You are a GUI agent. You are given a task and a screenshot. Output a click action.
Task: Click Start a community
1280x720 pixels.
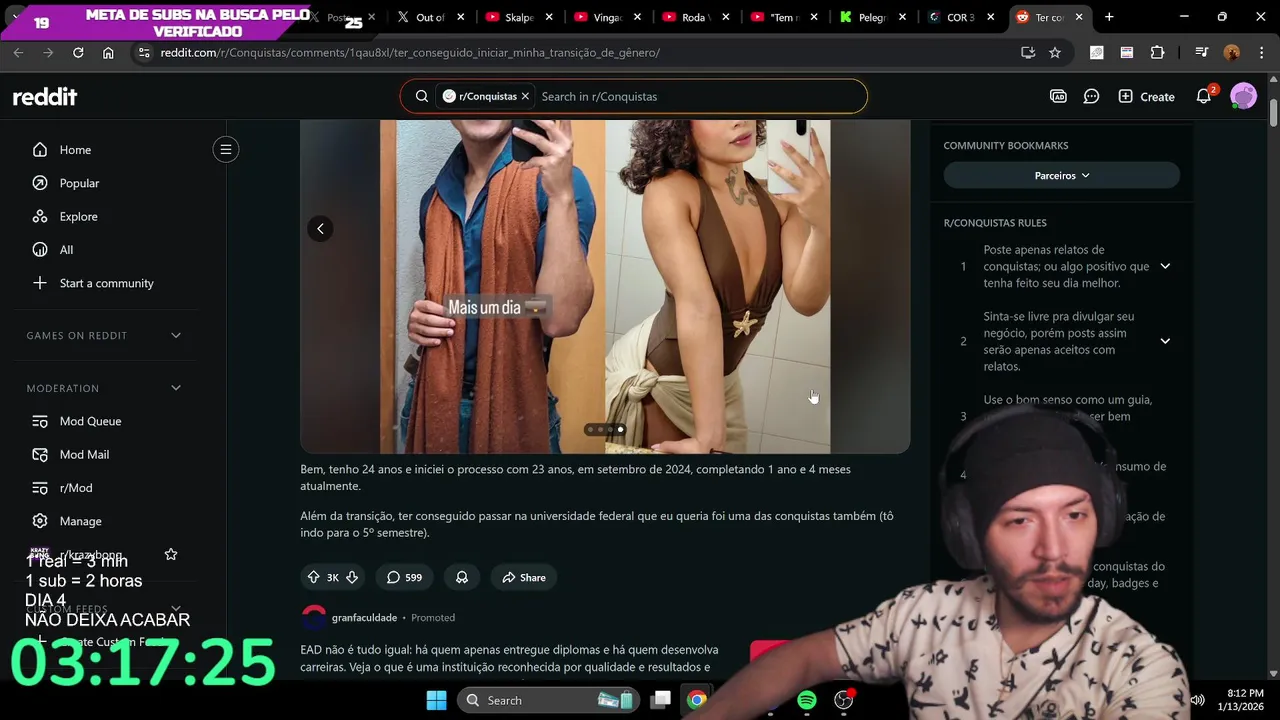tap(106, 283)
